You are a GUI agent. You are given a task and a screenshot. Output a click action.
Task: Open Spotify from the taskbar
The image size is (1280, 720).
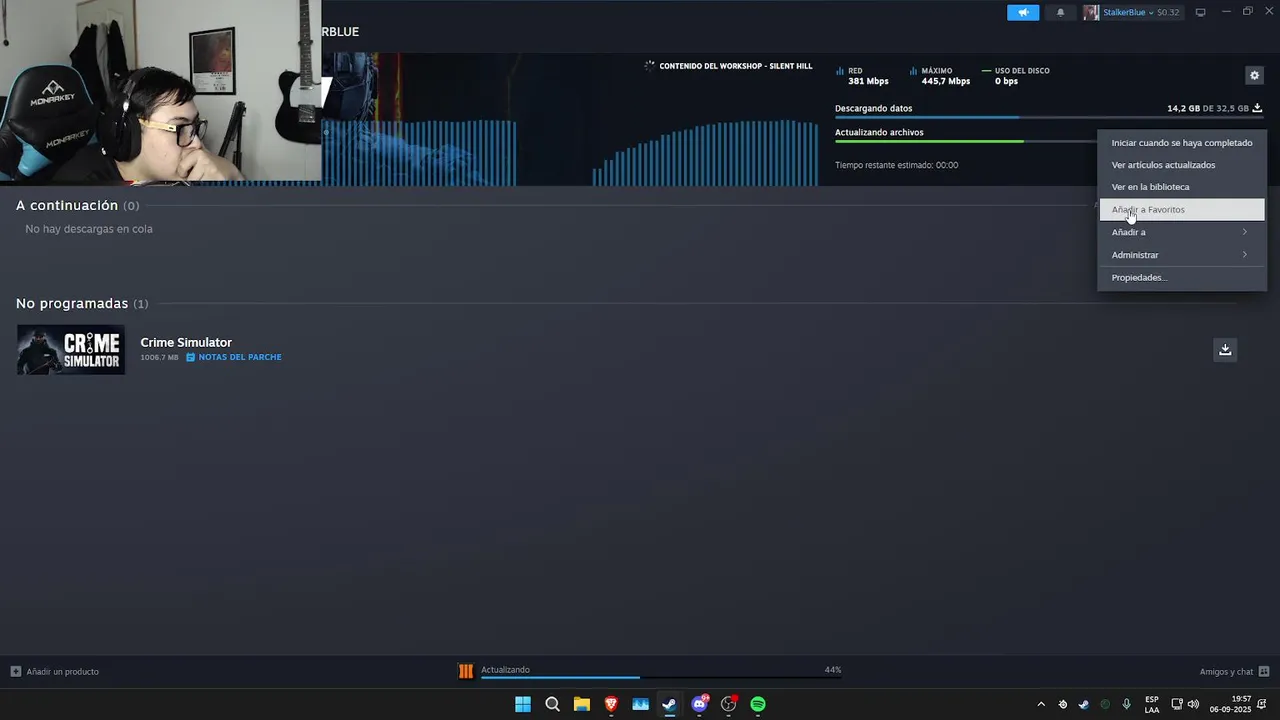(x=758, y=704)
